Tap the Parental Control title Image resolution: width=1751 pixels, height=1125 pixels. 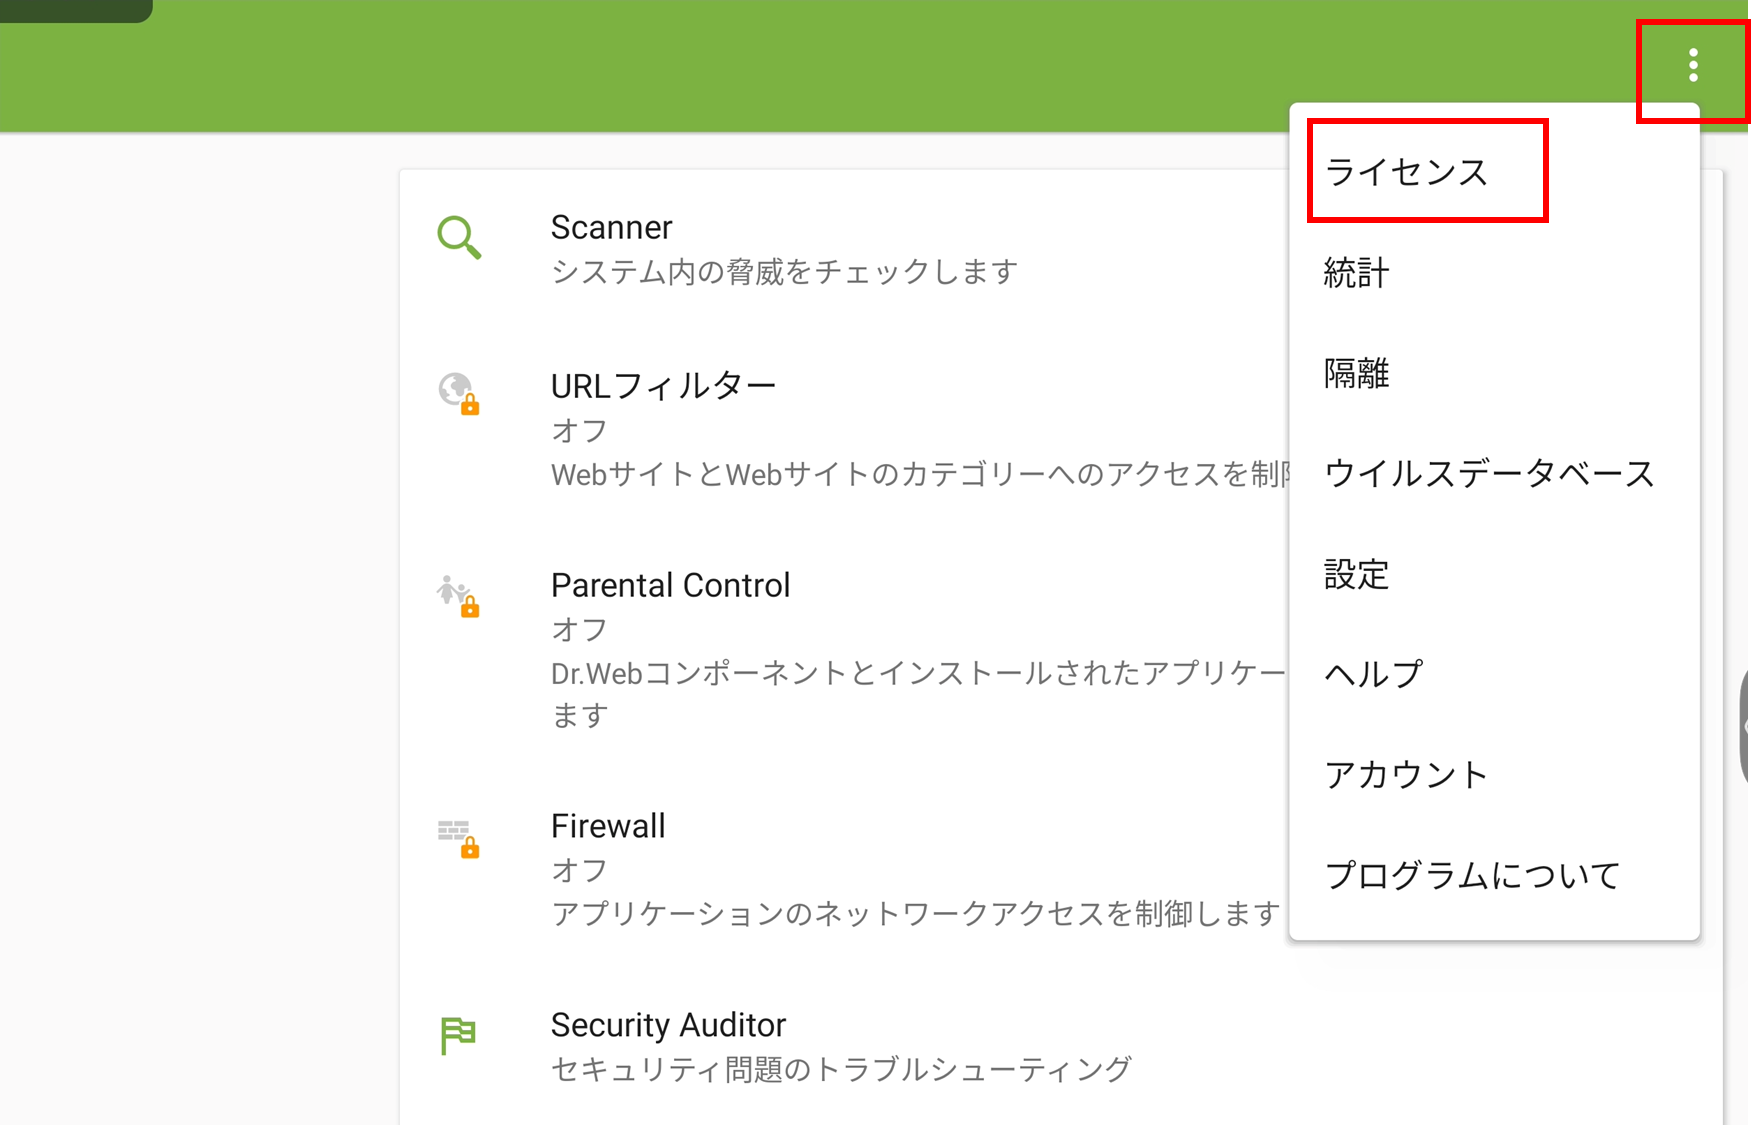(670, 586)
